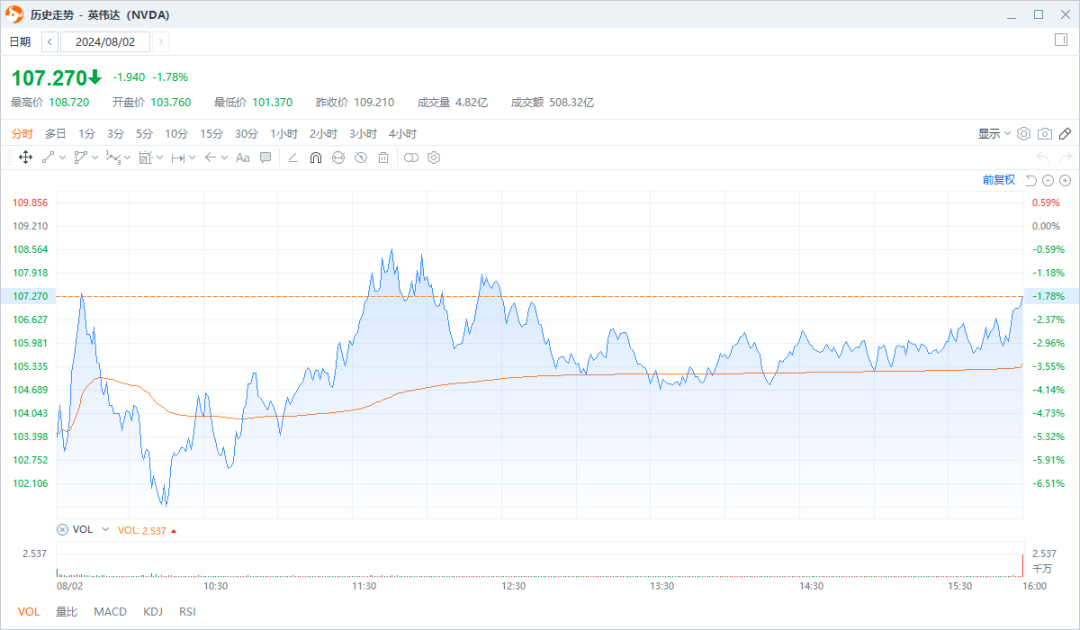The image size is (1080, 630).
Task: Switch to the 5分 timeframe tab
Action: (x=145, y=134)
